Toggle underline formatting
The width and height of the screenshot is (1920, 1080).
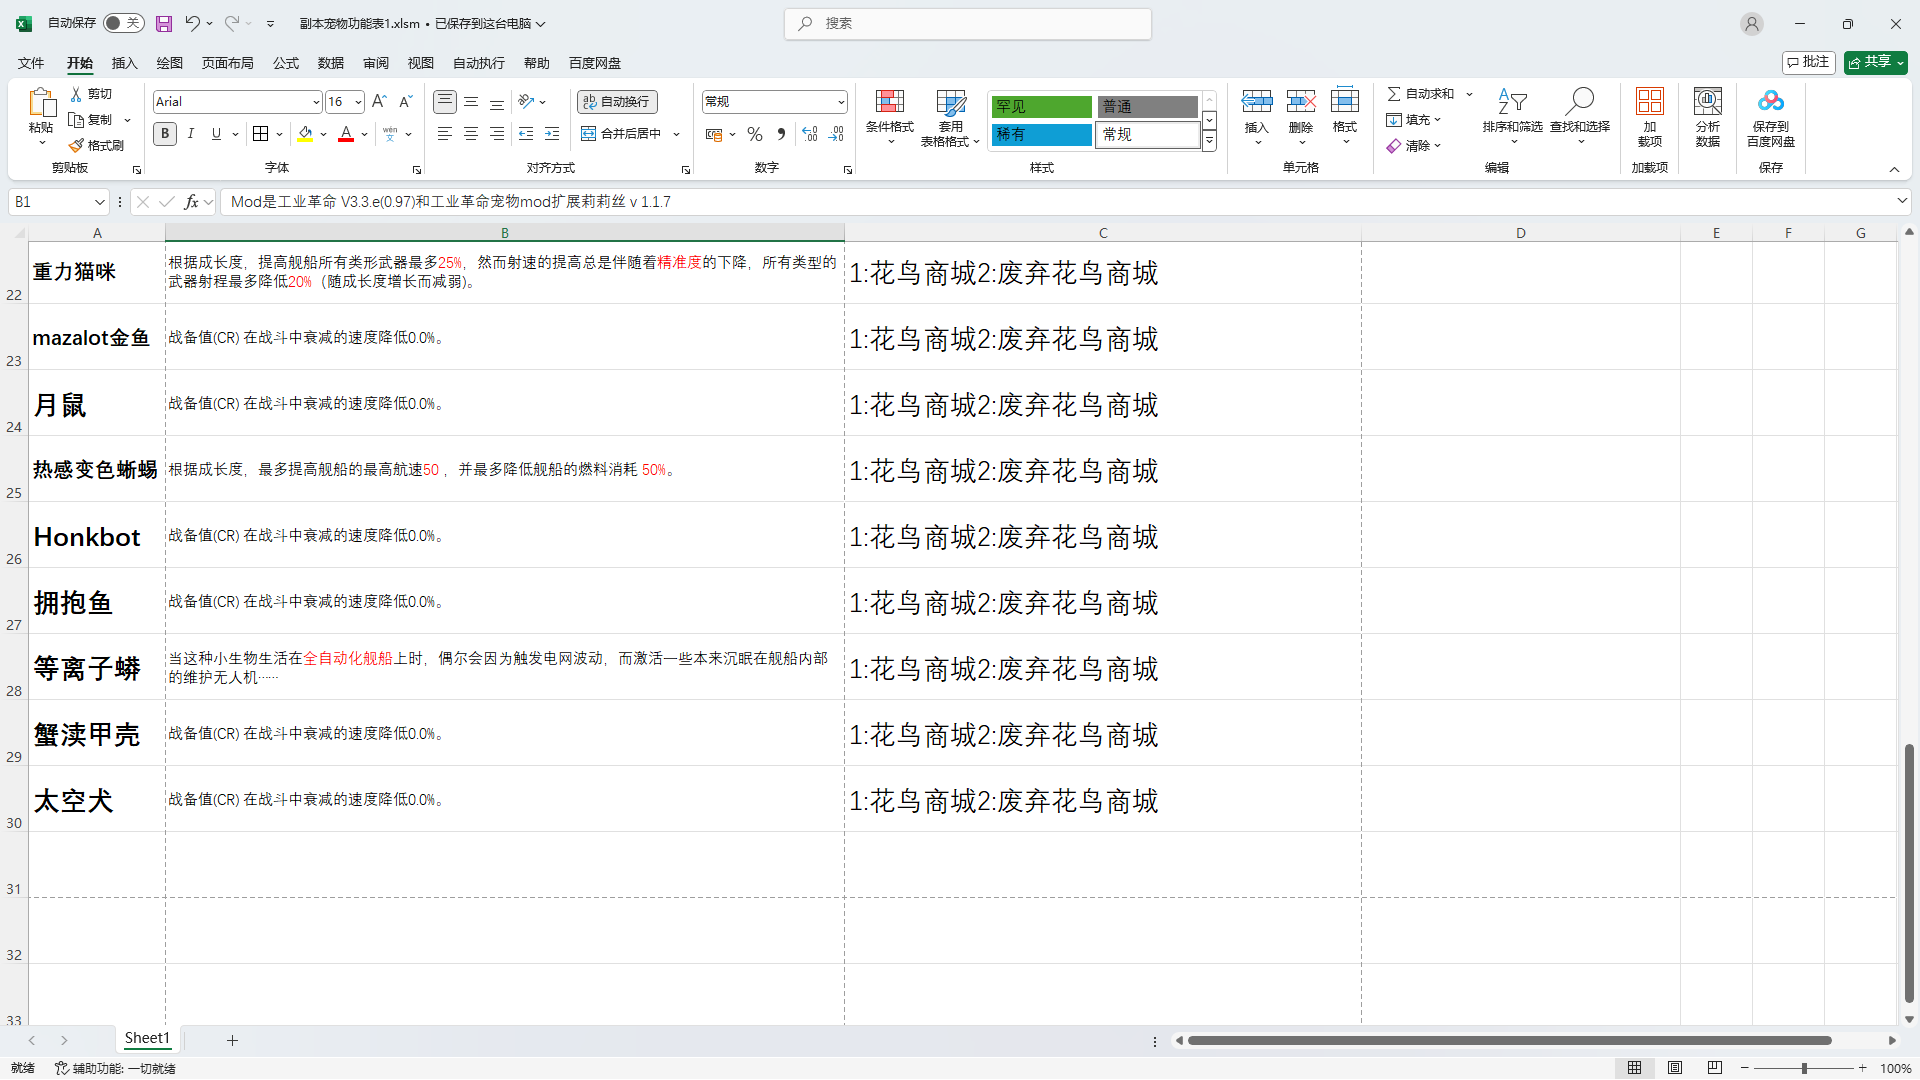click(215, 133)
